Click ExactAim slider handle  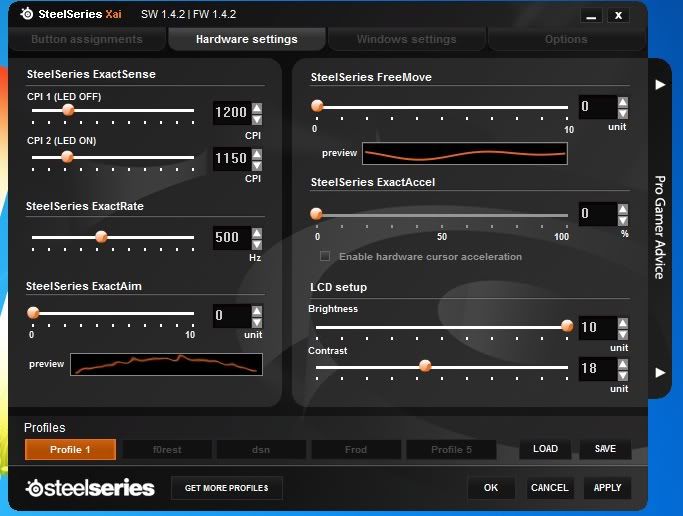33,313
